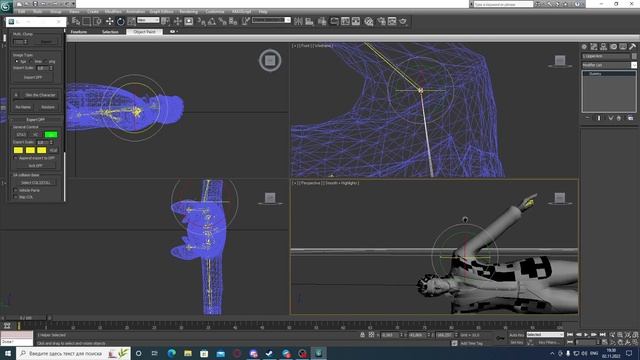This screenshot has height=360, width=640.
Task: Open the Perspective viewport label menu
Action: point(312,183)
